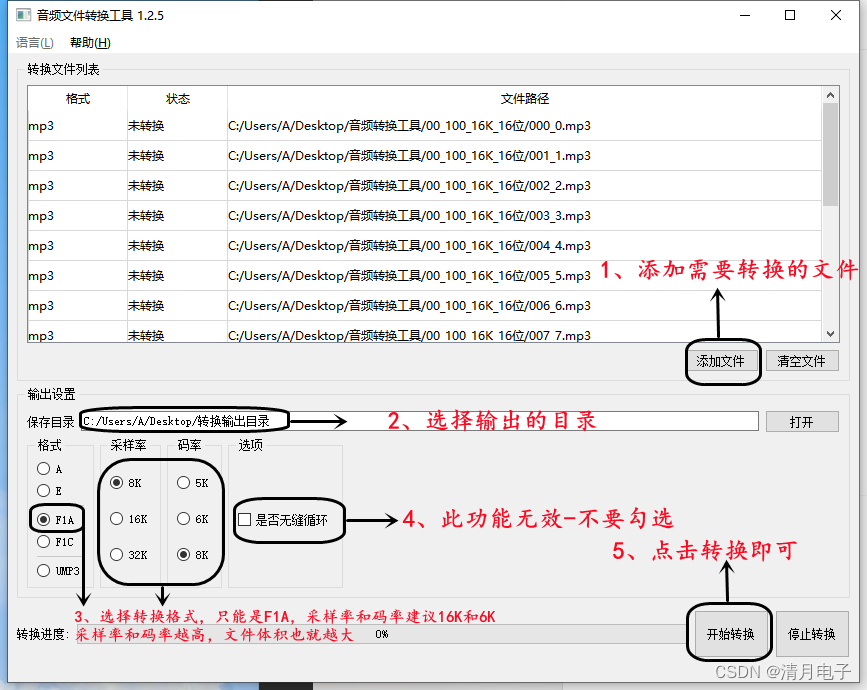Click the 文件路径 column header
This screenshot has height=690, width=867.
(524, 99)
